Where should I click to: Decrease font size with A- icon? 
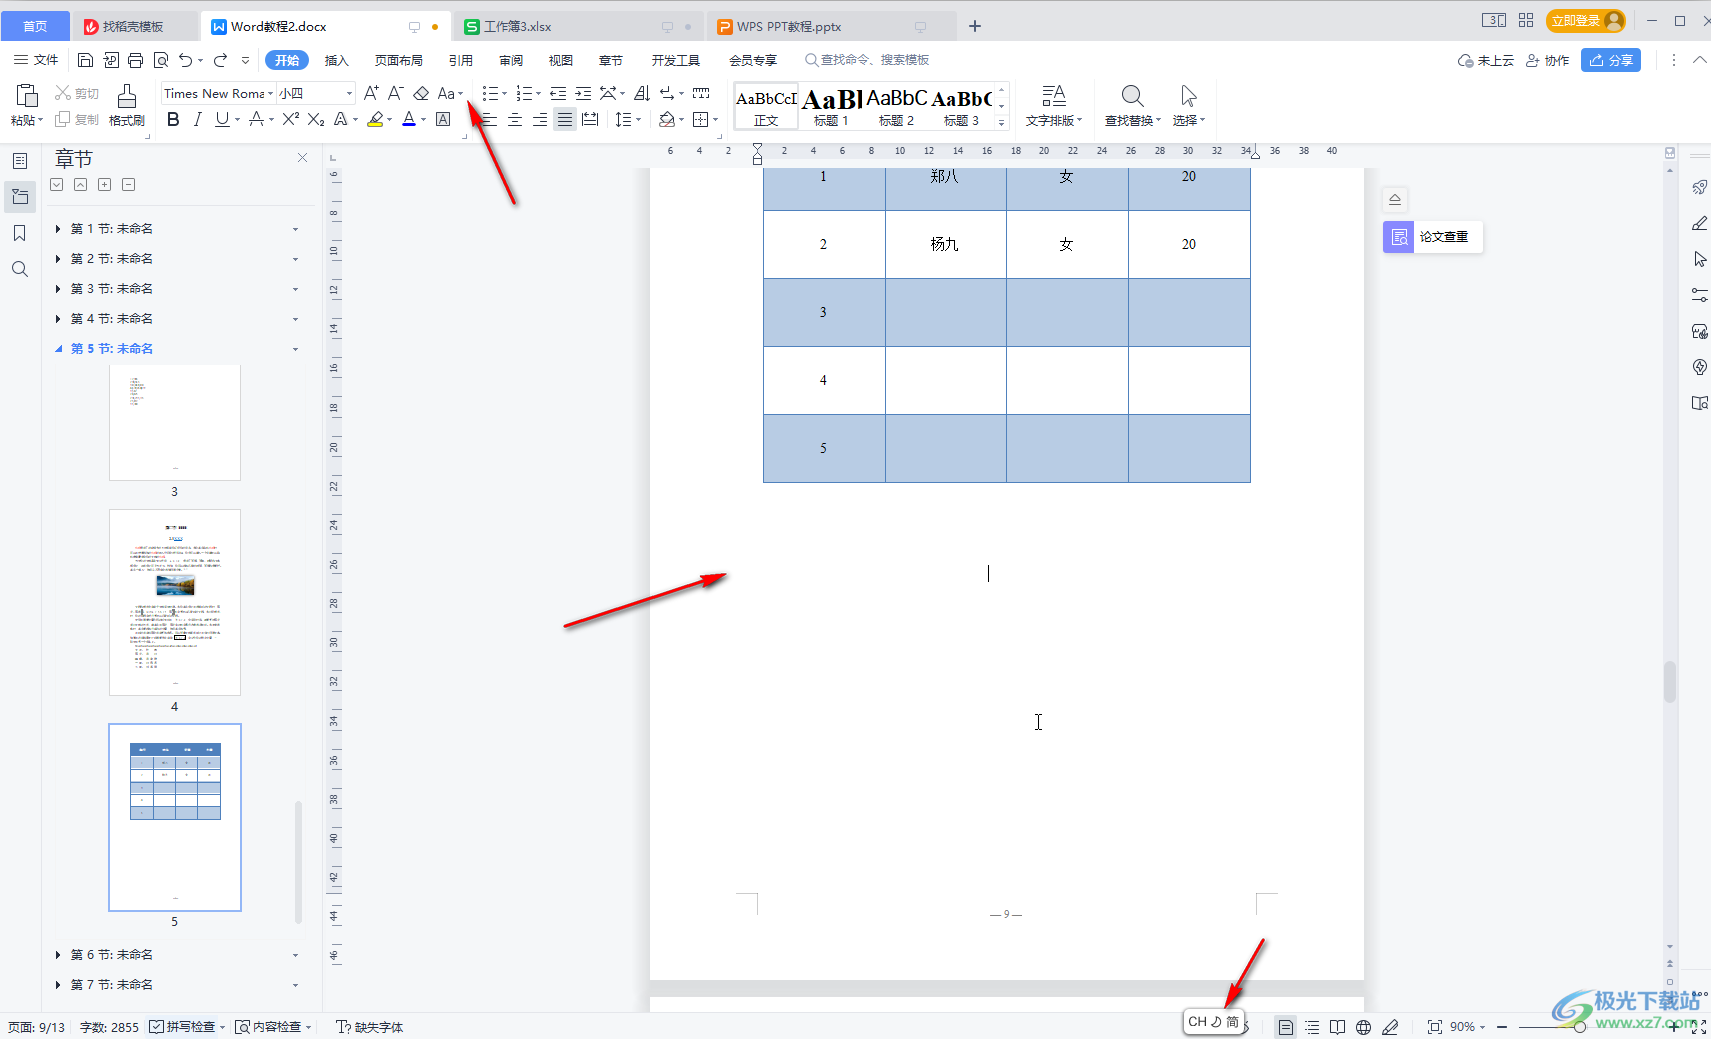point(396,93)
